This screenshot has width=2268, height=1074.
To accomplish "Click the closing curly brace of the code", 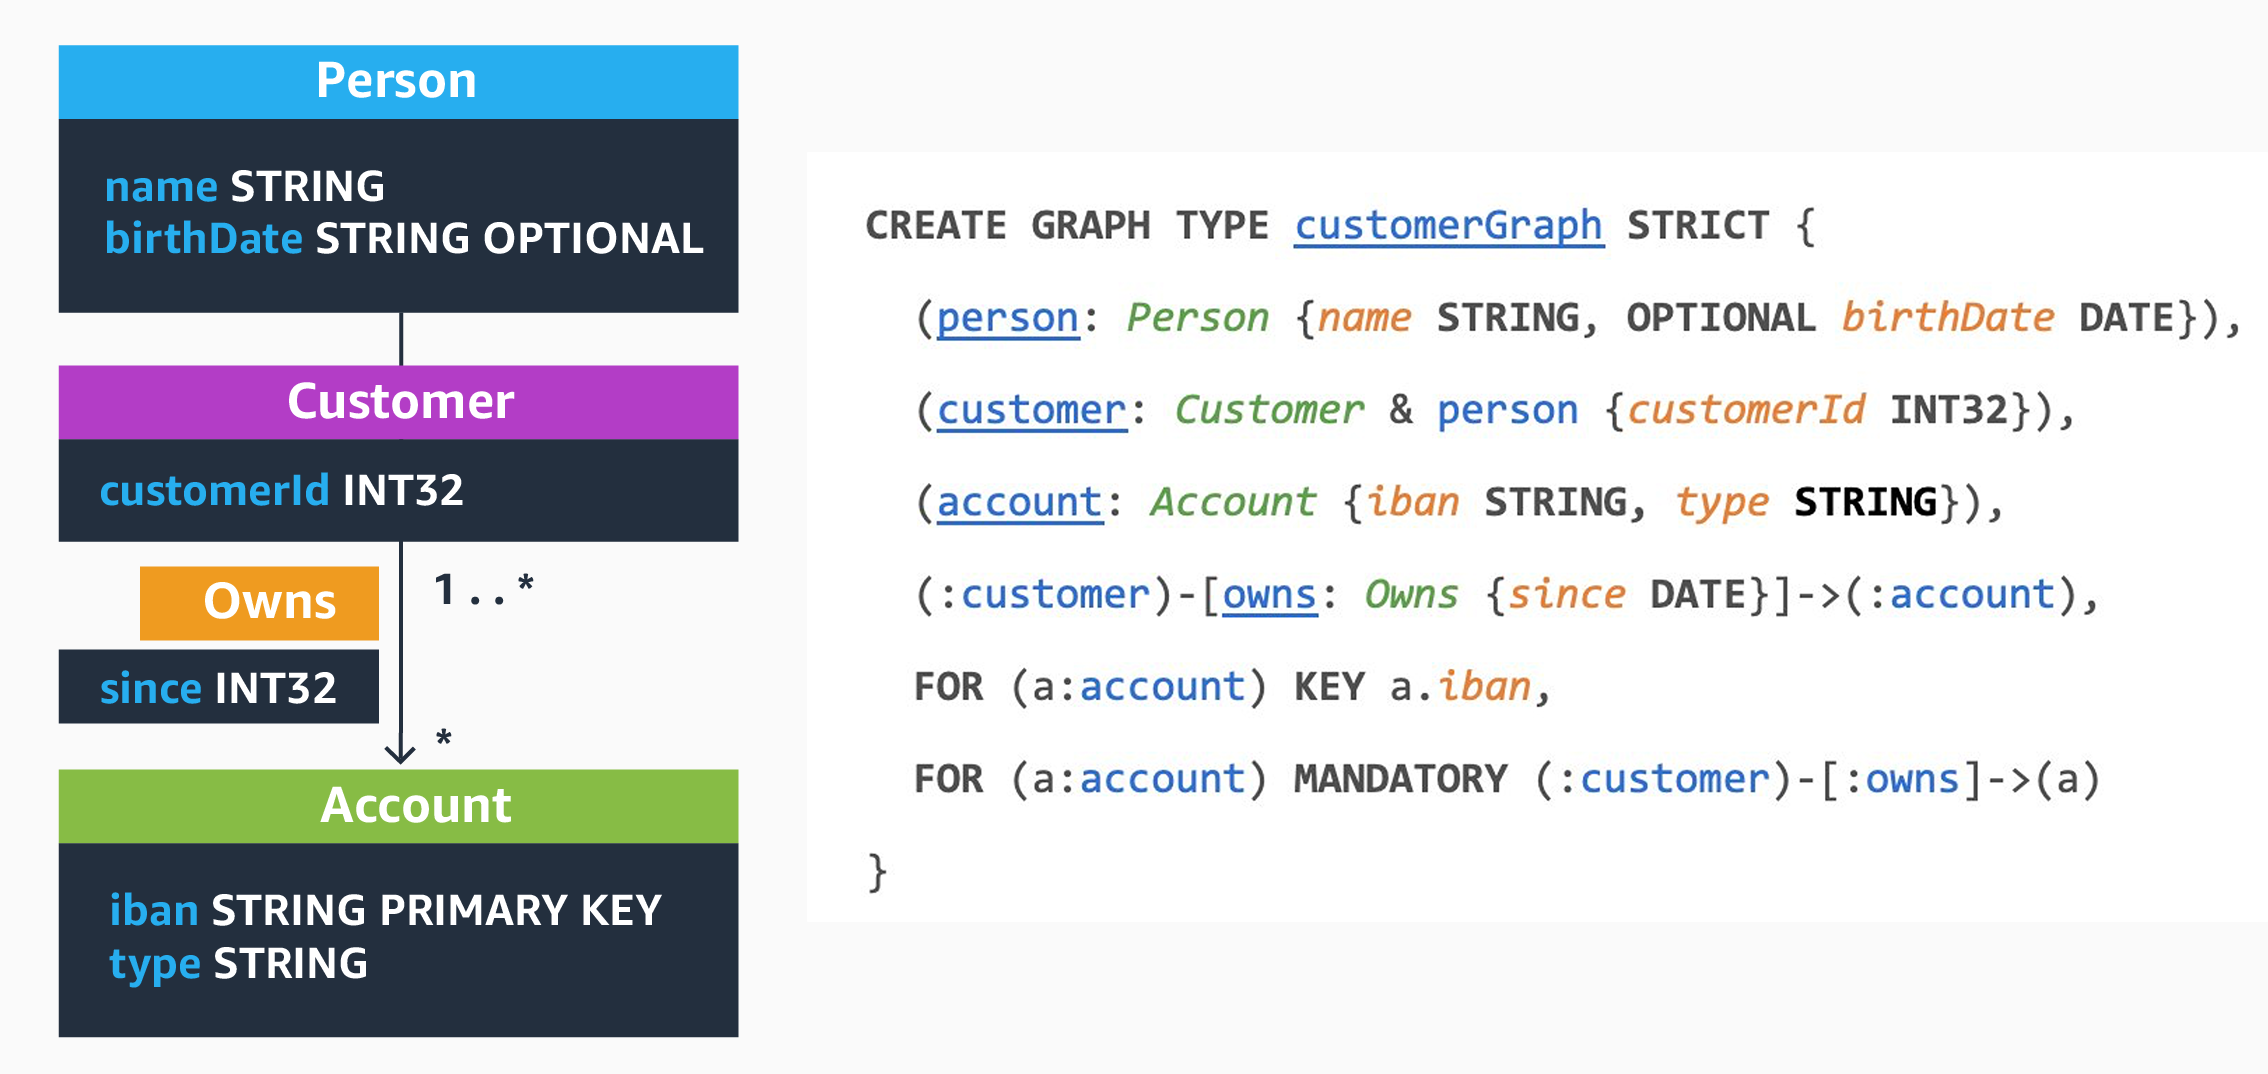I will click(877, 872).
